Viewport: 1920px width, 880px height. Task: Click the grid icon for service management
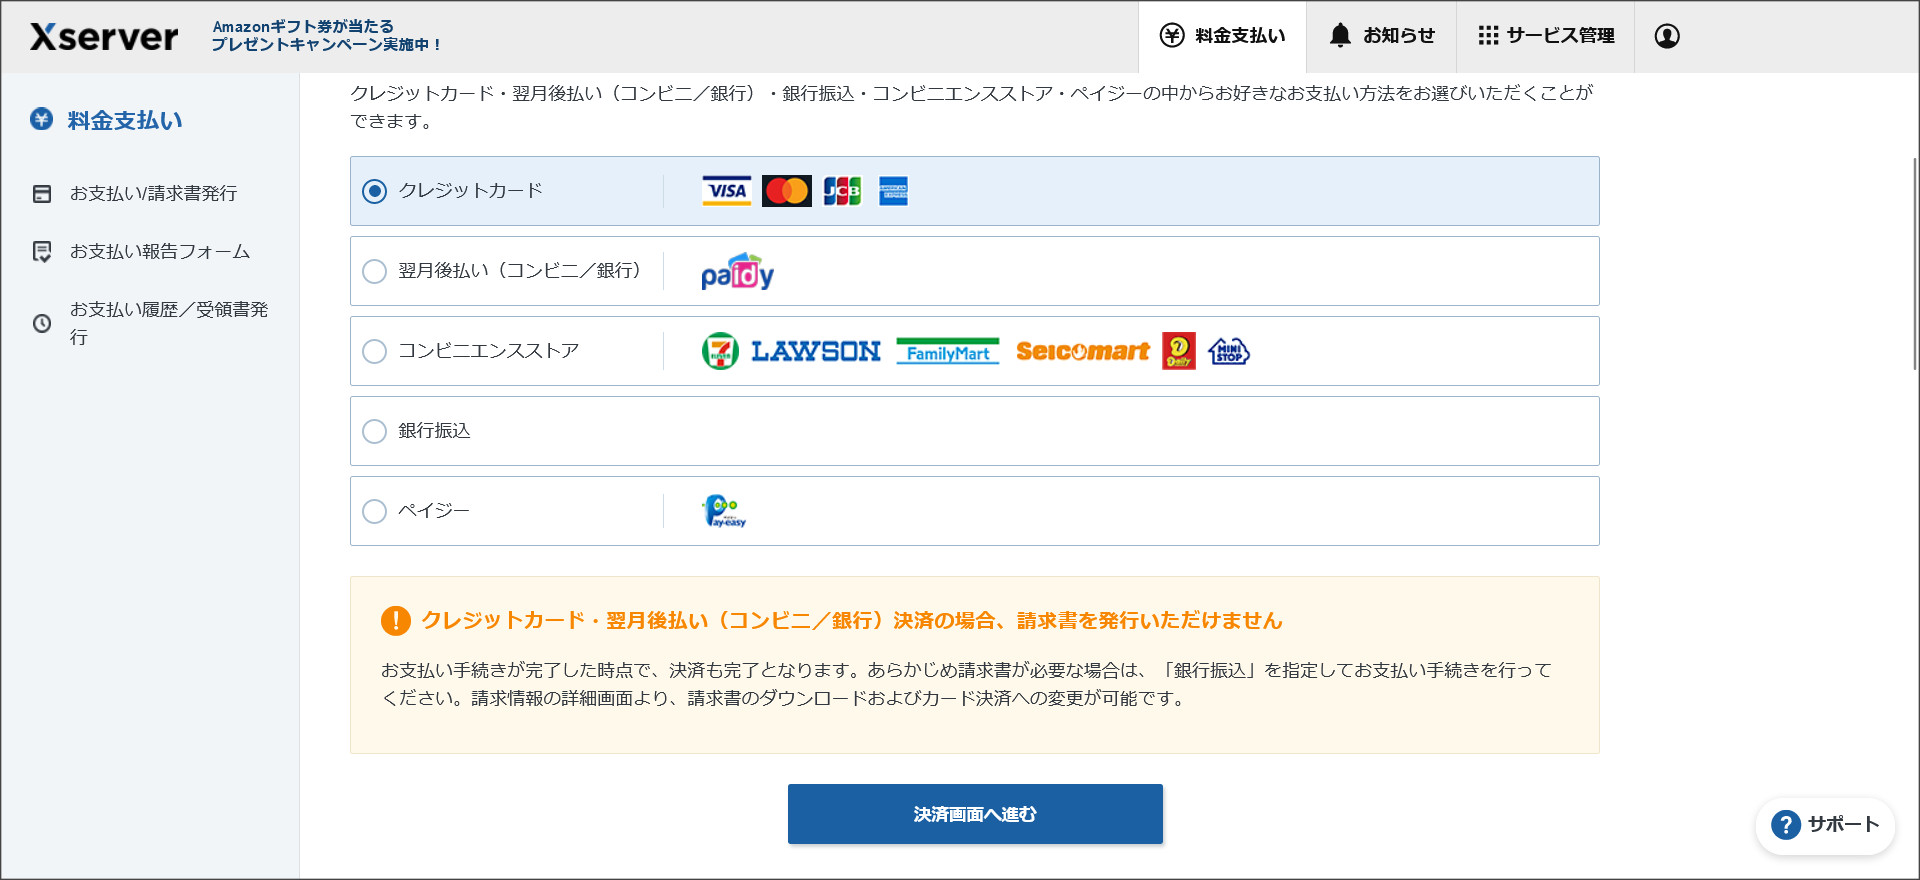click(1488, 36)
